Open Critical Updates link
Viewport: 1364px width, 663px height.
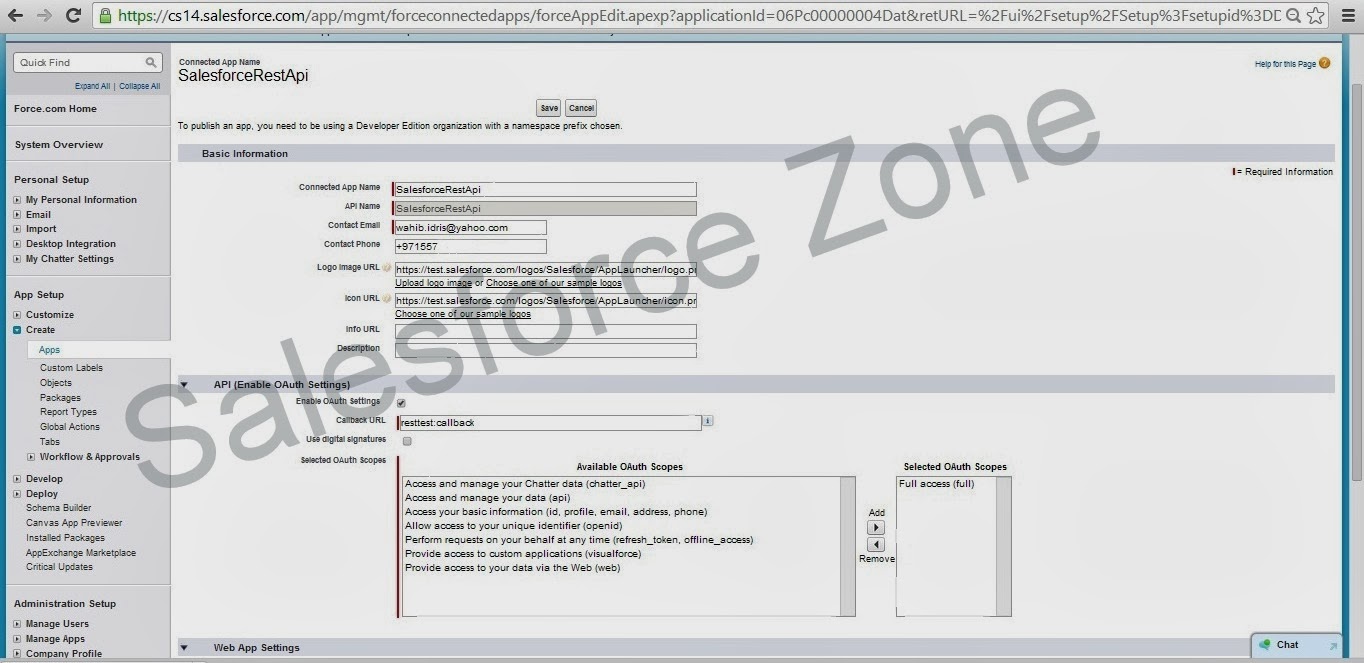59,567
